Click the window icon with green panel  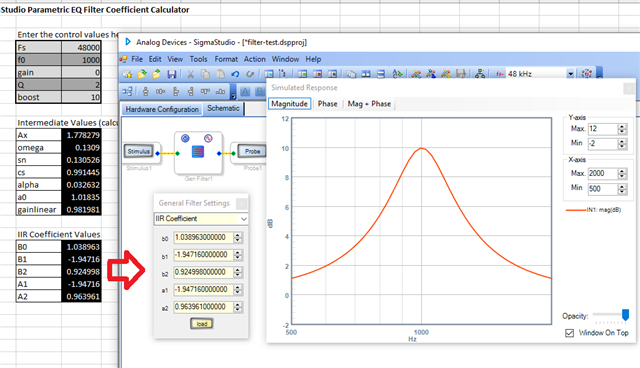(x=302, y=74)
